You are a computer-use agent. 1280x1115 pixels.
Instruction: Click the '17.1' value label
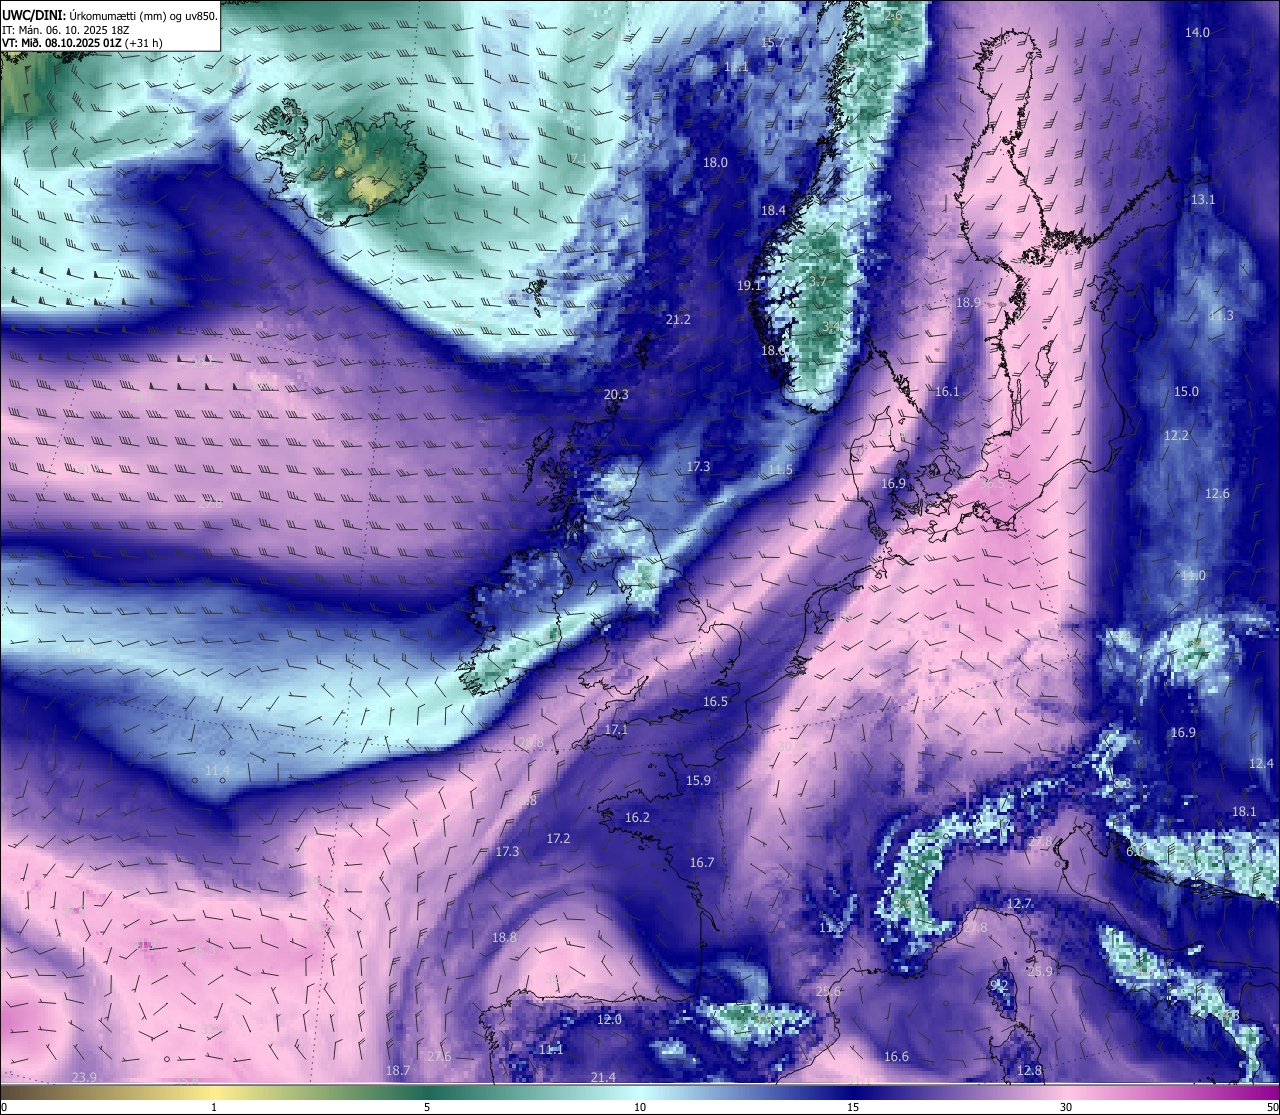tap(616, 730)
